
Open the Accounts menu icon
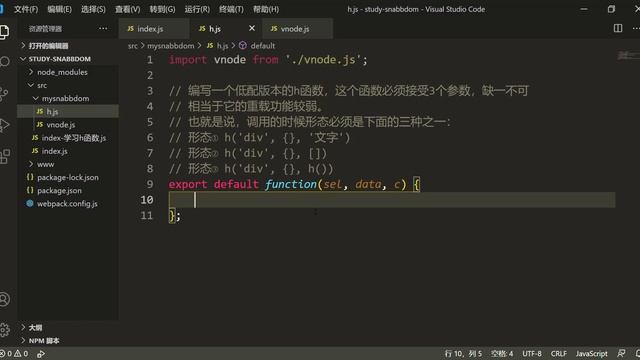4,299
